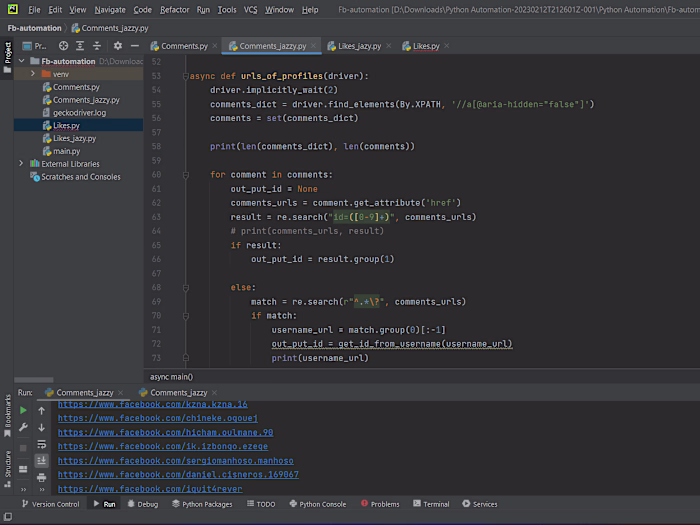The width and height of the screenshot is (700, 525).
Task: Toggle soft-wrap in Run output
Action: (x=42, y=444)
